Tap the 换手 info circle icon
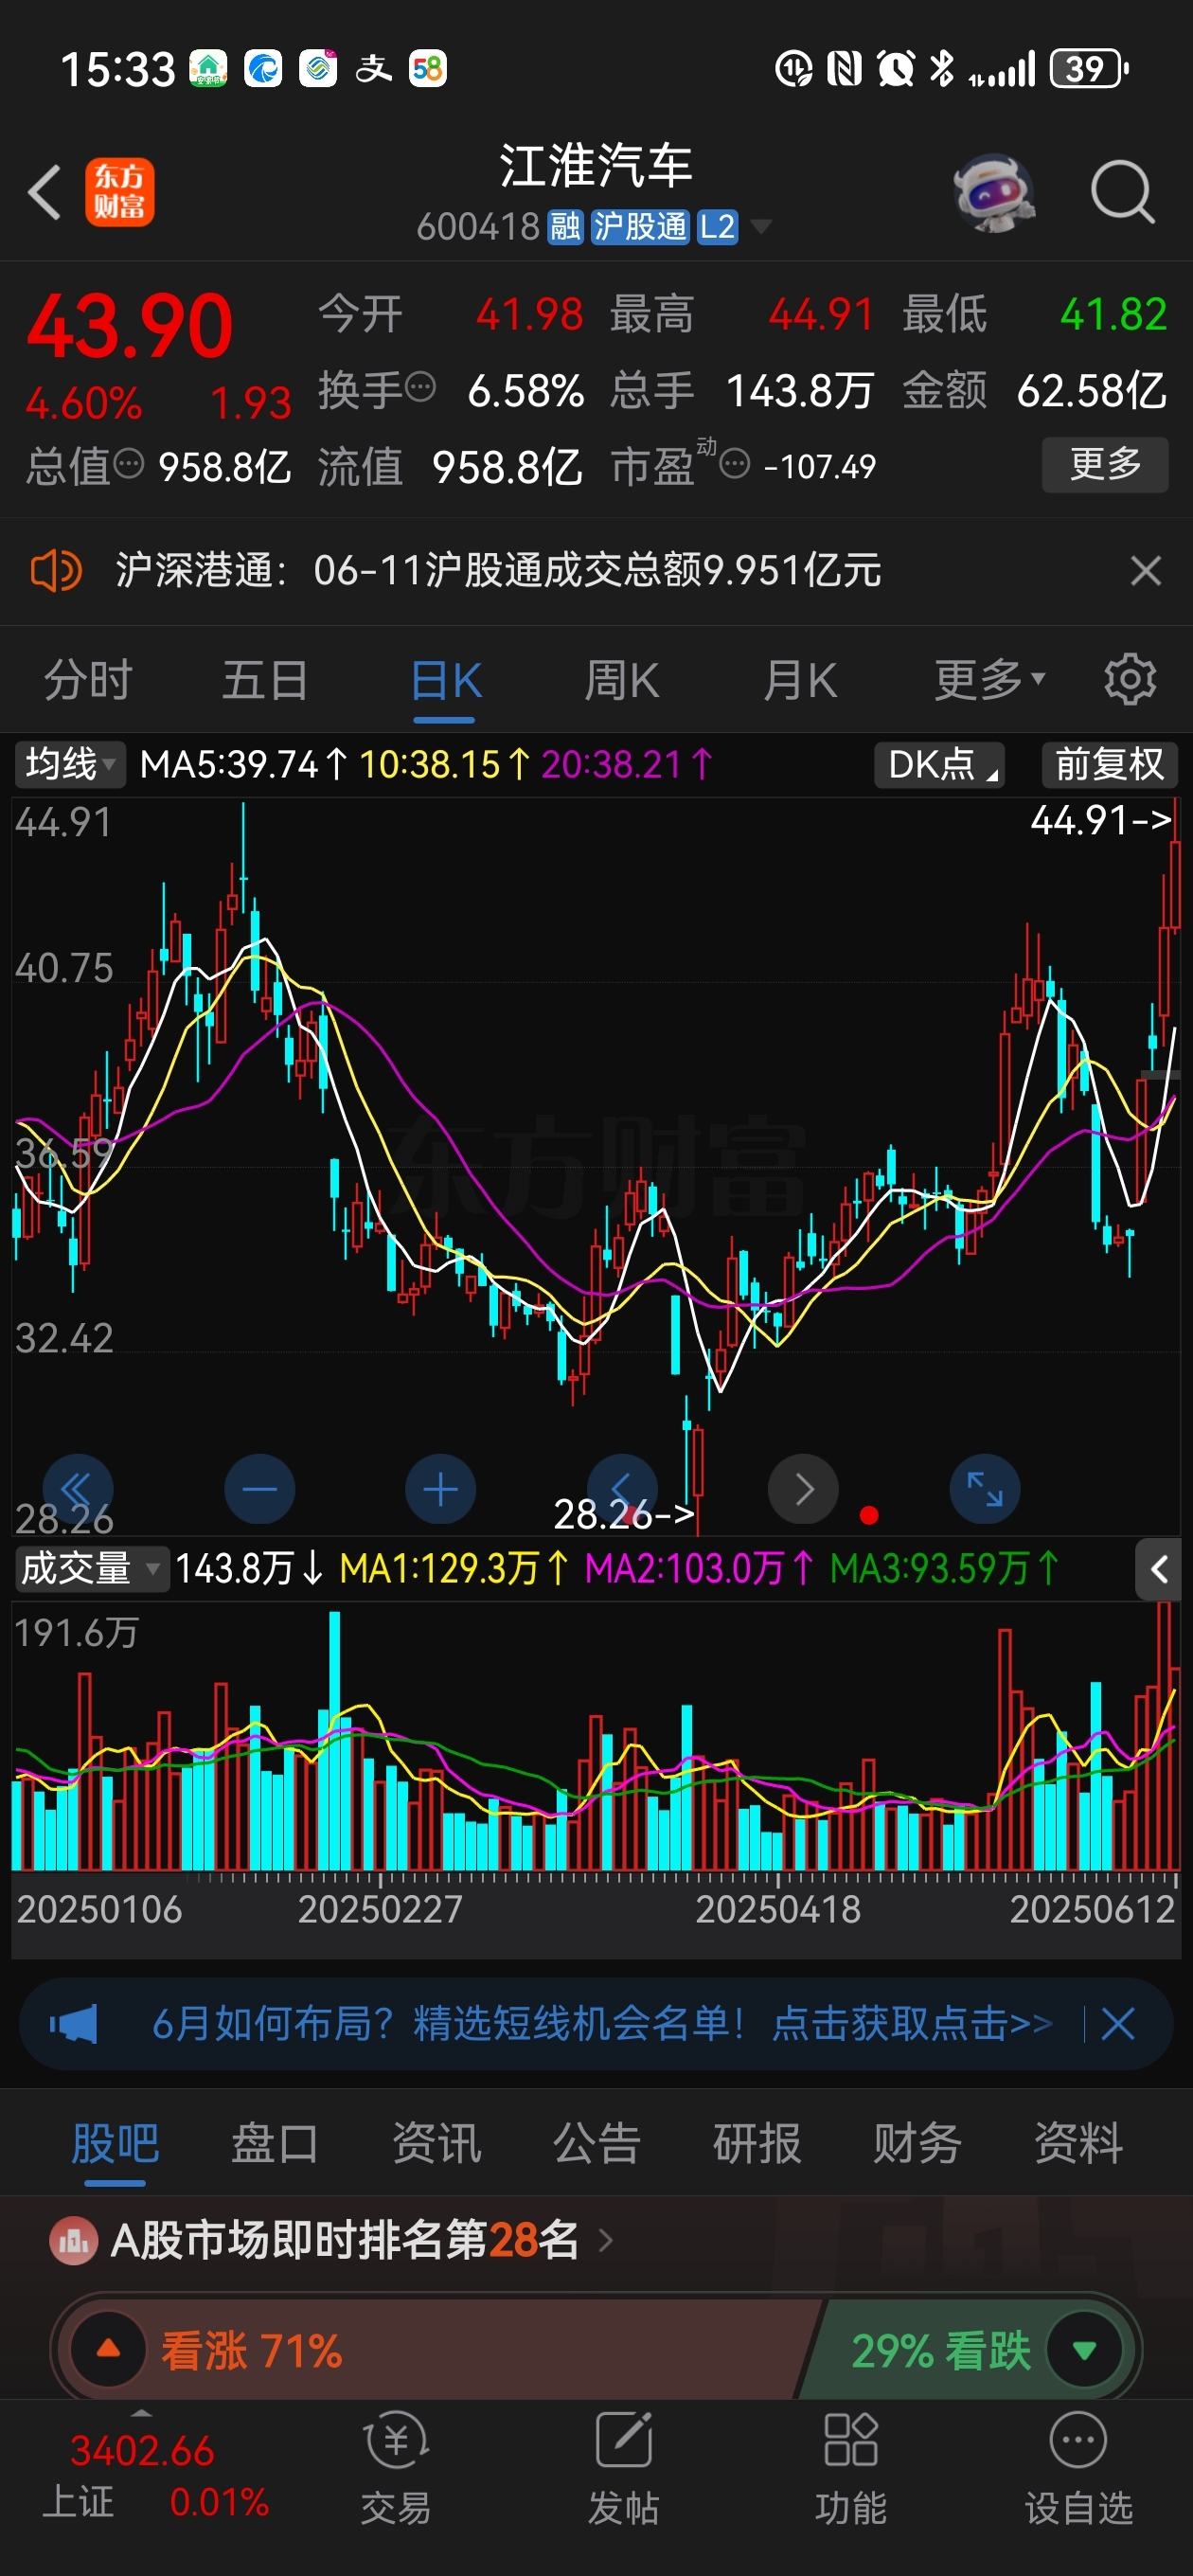Image resolution: width=1193 pixels, height=2576 pixels. coord(421,385)
